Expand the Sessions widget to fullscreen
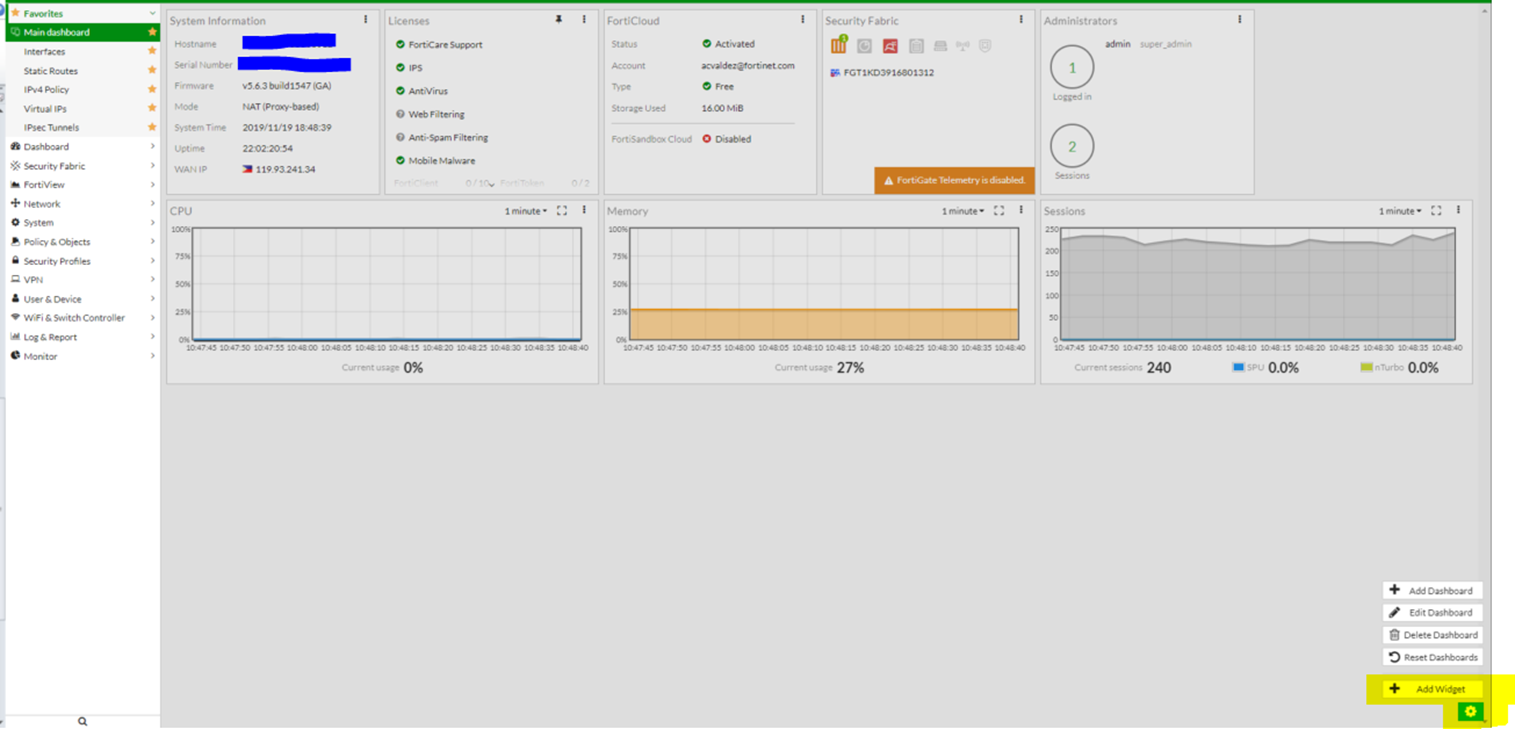 click(x=1436, y=211)
